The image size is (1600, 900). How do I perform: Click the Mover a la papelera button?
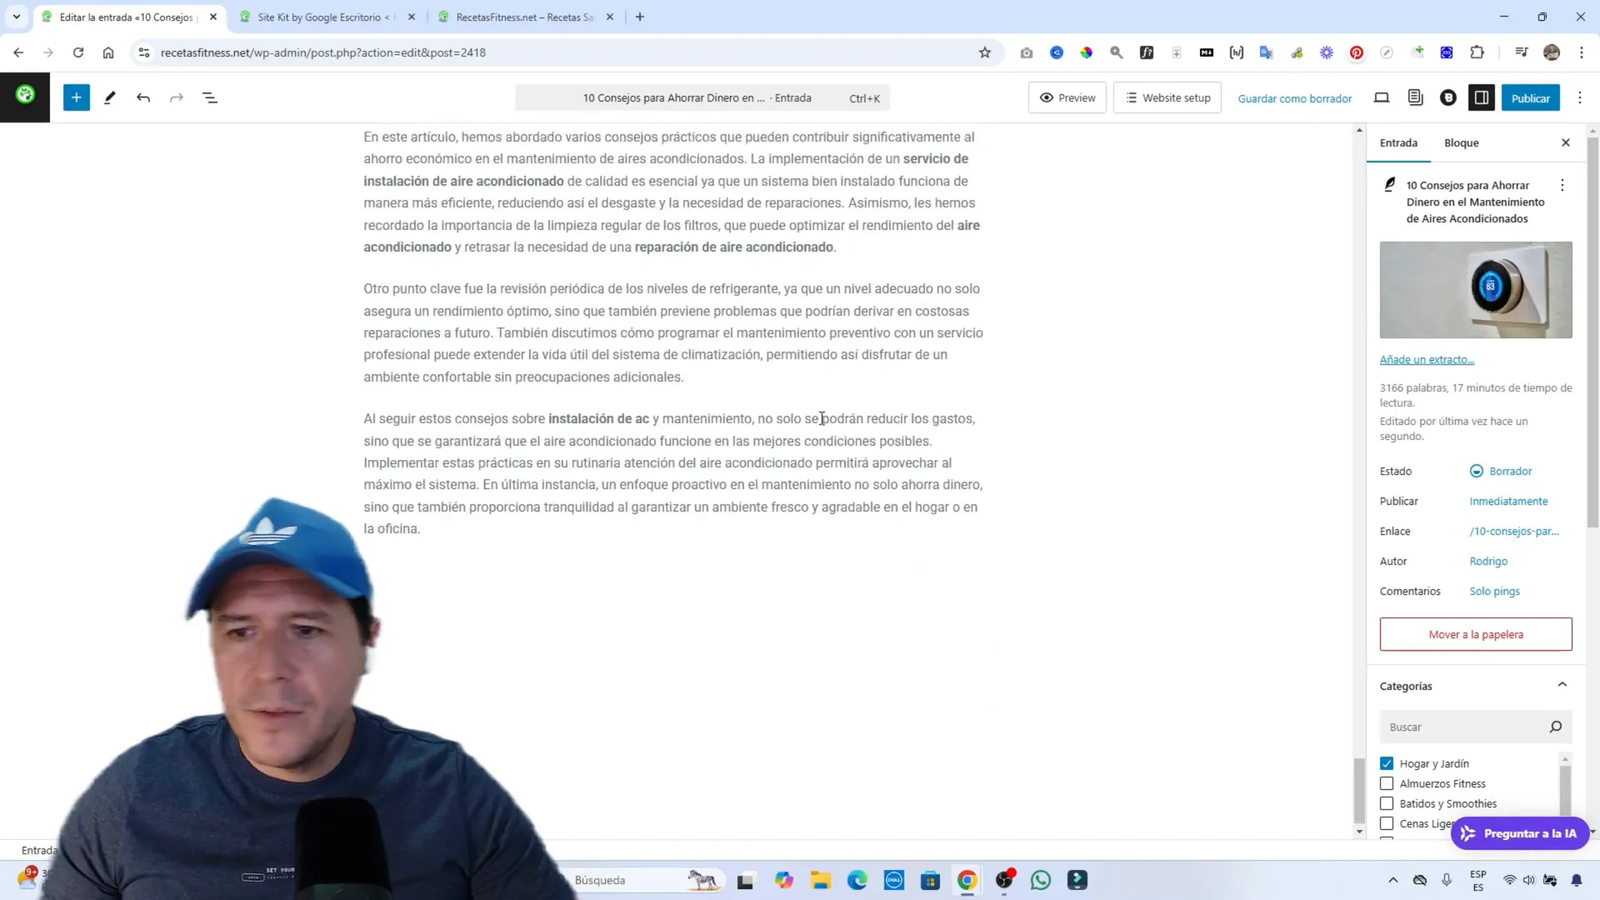1475,633
